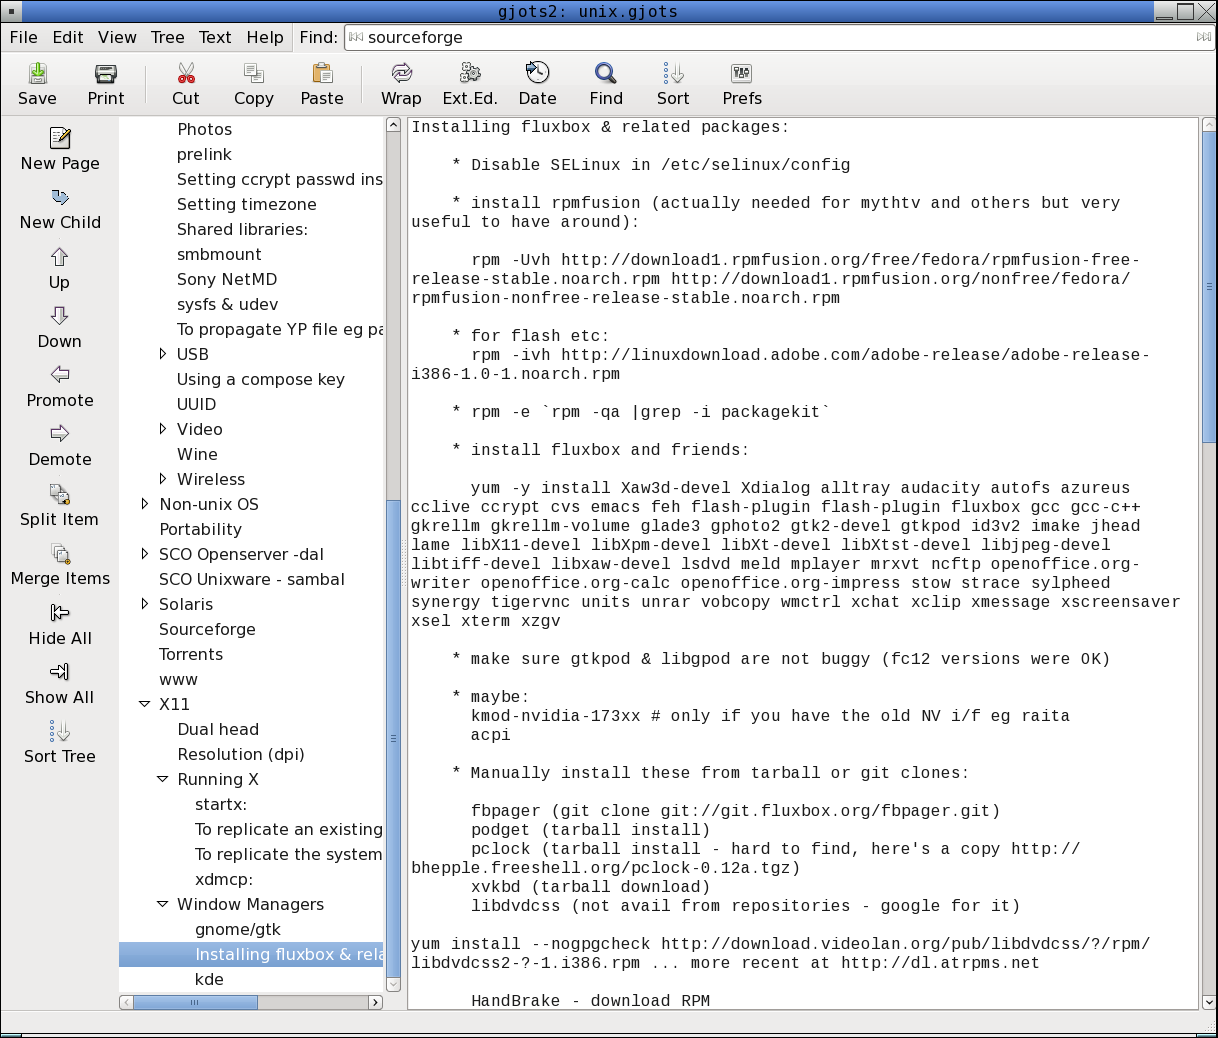Click the Split Item button
Image resolution: width=1218 pixels, height=1038 pixels.
60,505
